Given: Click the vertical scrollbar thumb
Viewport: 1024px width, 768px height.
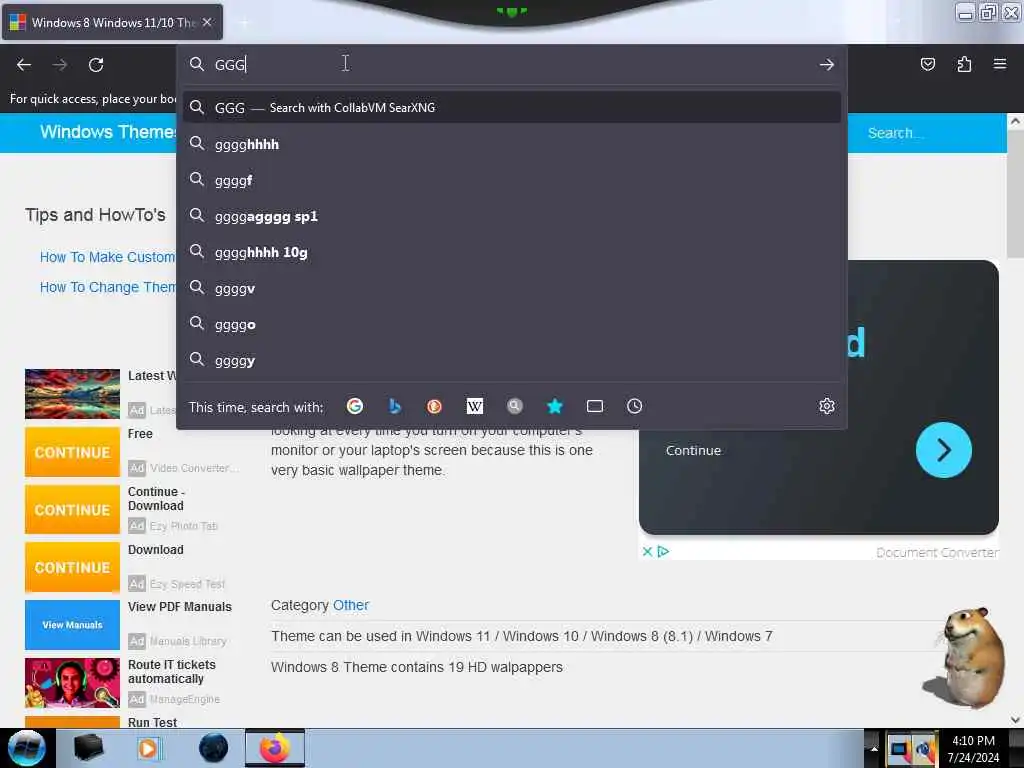Looking at the screenshot, I should tap(1015, 195).
